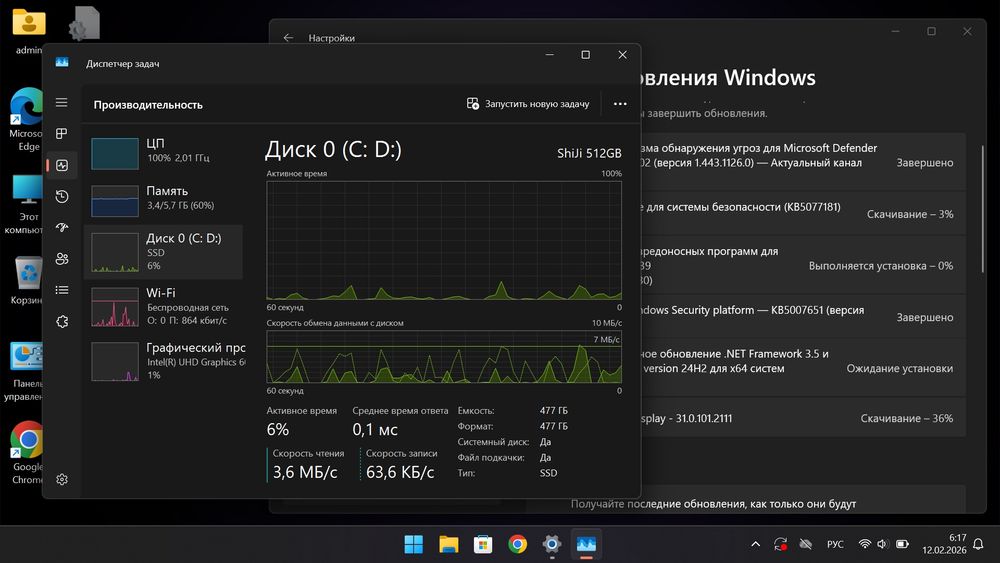Open Wi-Fi quick settings in tray
This screenshot has width=1000, height=563.
(x=864, y=545)
